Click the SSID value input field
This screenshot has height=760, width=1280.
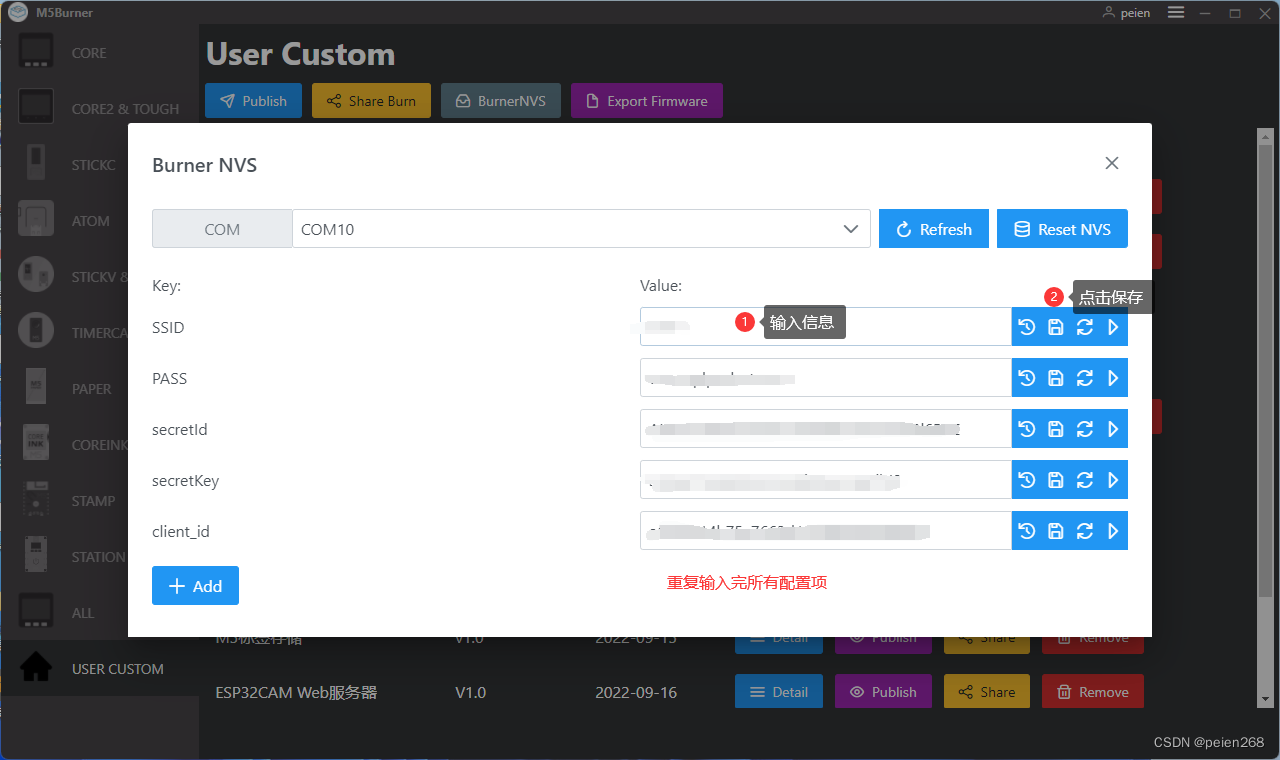coord(826,327)
